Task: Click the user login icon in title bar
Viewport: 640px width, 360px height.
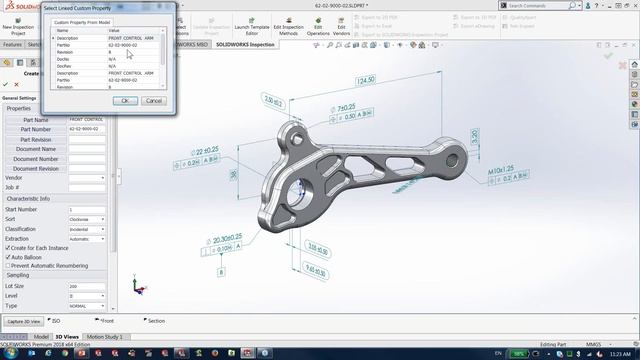Action: pos(588,6)
